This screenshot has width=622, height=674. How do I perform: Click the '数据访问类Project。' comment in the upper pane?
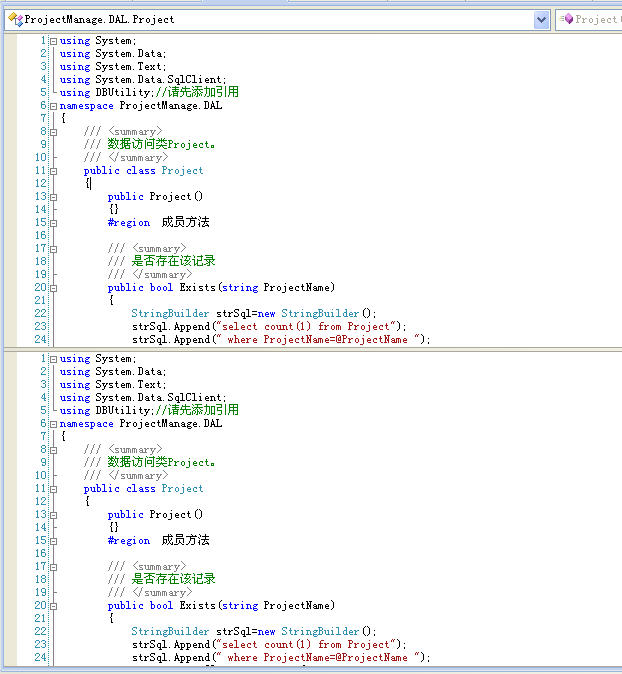(x=161, y=144)
